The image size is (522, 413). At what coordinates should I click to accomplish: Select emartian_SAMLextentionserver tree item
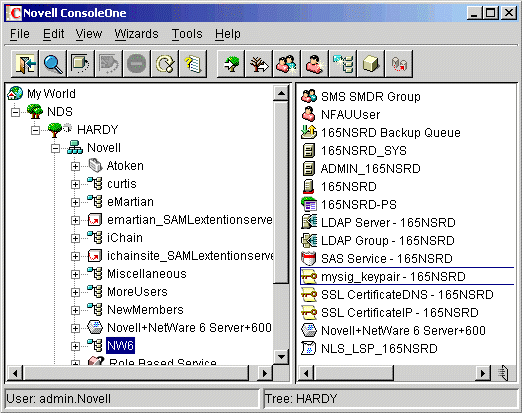tap(180, 220)
